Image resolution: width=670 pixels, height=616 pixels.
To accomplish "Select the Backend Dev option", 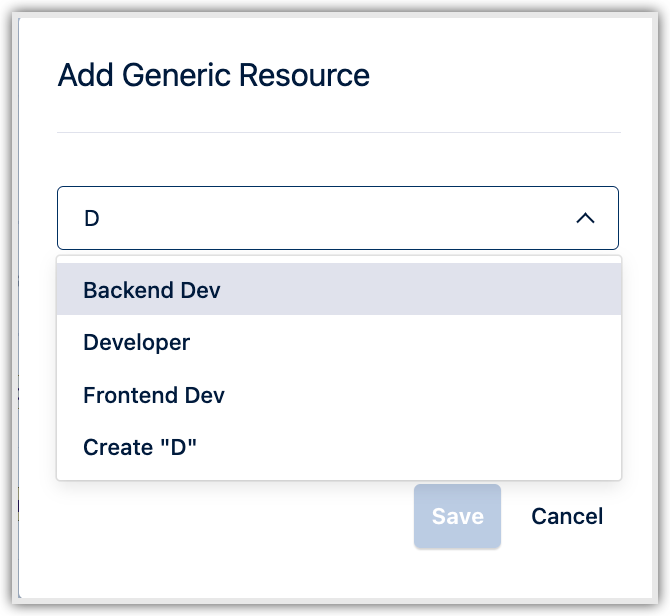I will pos(152,290).
